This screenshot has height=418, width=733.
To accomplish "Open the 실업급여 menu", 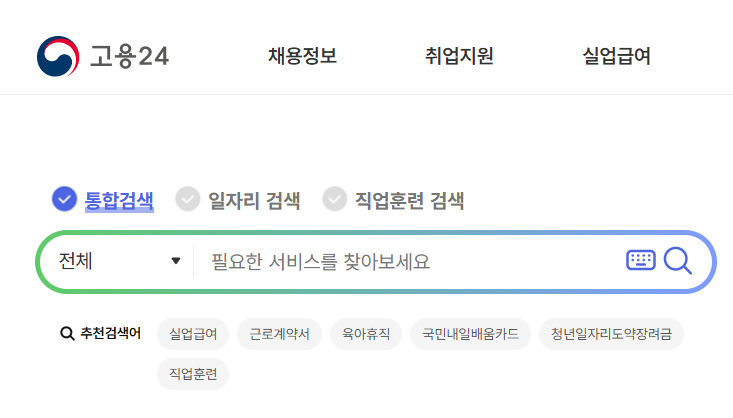I will (616, 56).
